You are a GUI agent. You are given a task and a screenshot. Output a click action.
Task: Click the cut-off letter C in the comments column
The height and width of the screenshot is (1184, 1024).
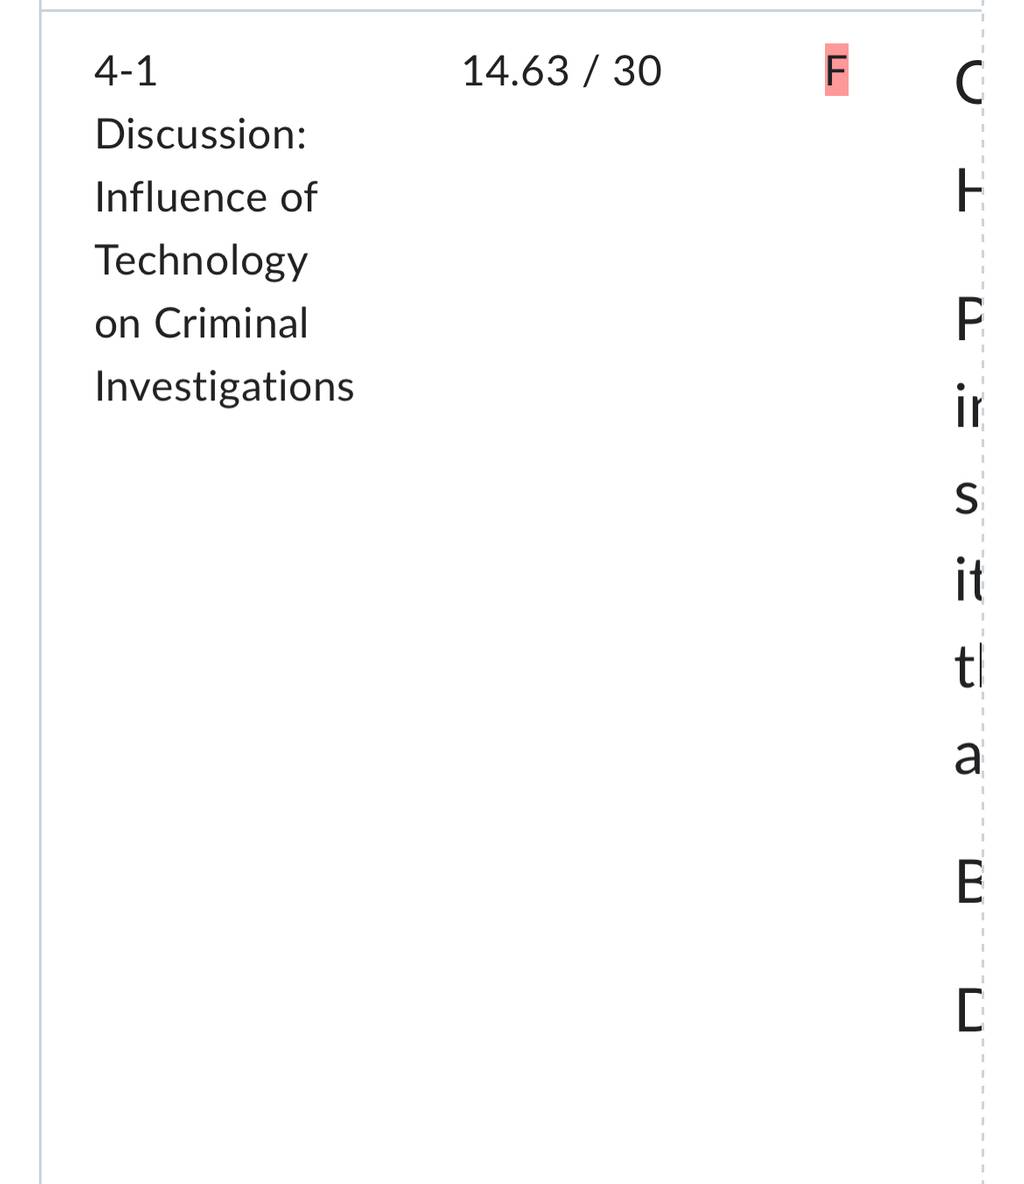point(968,82)
